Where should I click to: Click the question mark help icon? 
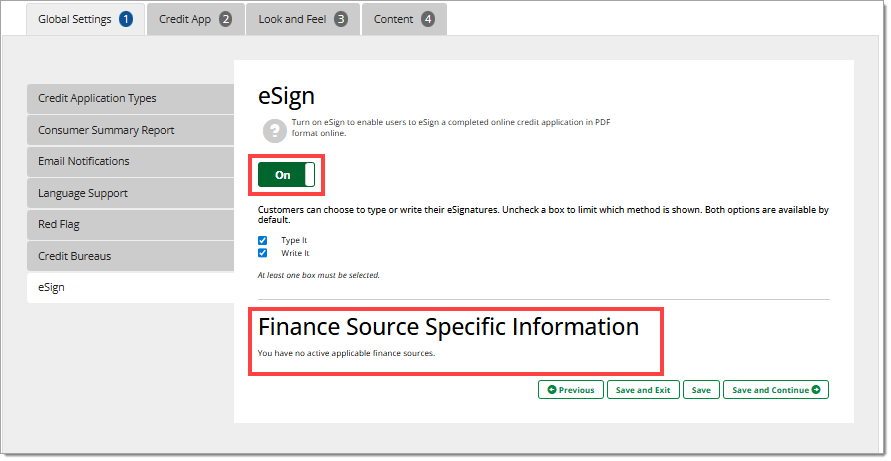[x=273, y=129]
